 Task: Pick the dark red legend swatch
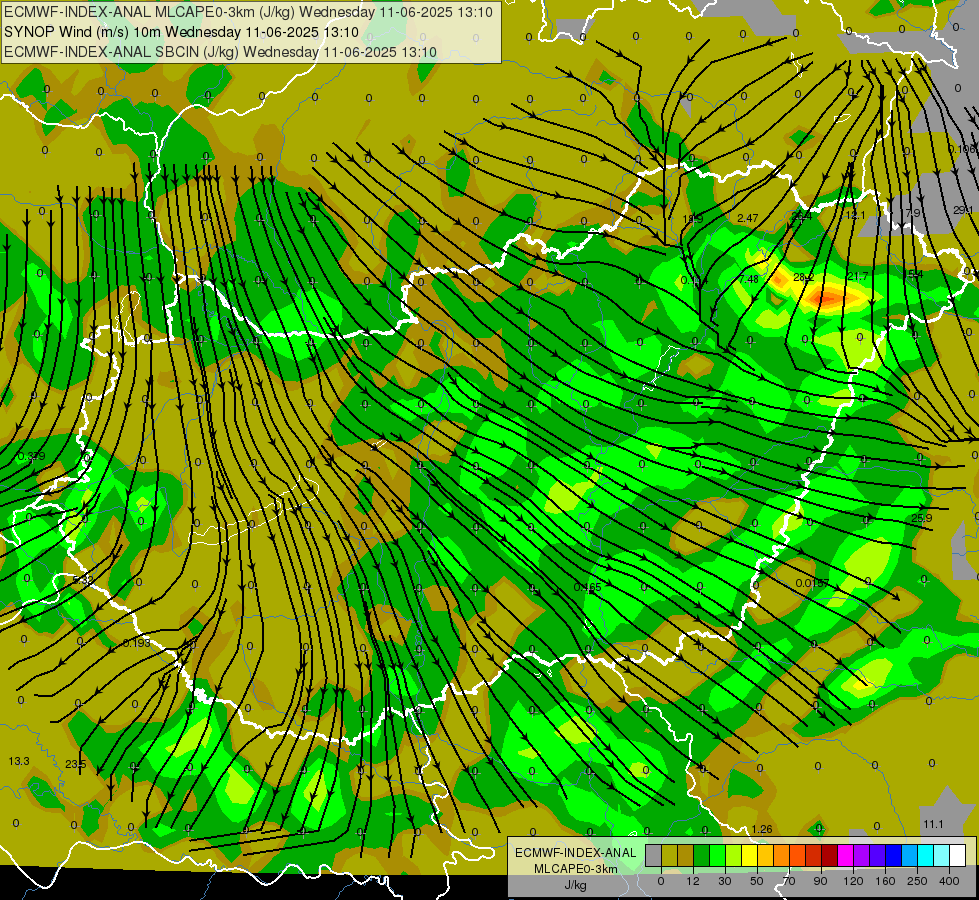pos(830,855)
